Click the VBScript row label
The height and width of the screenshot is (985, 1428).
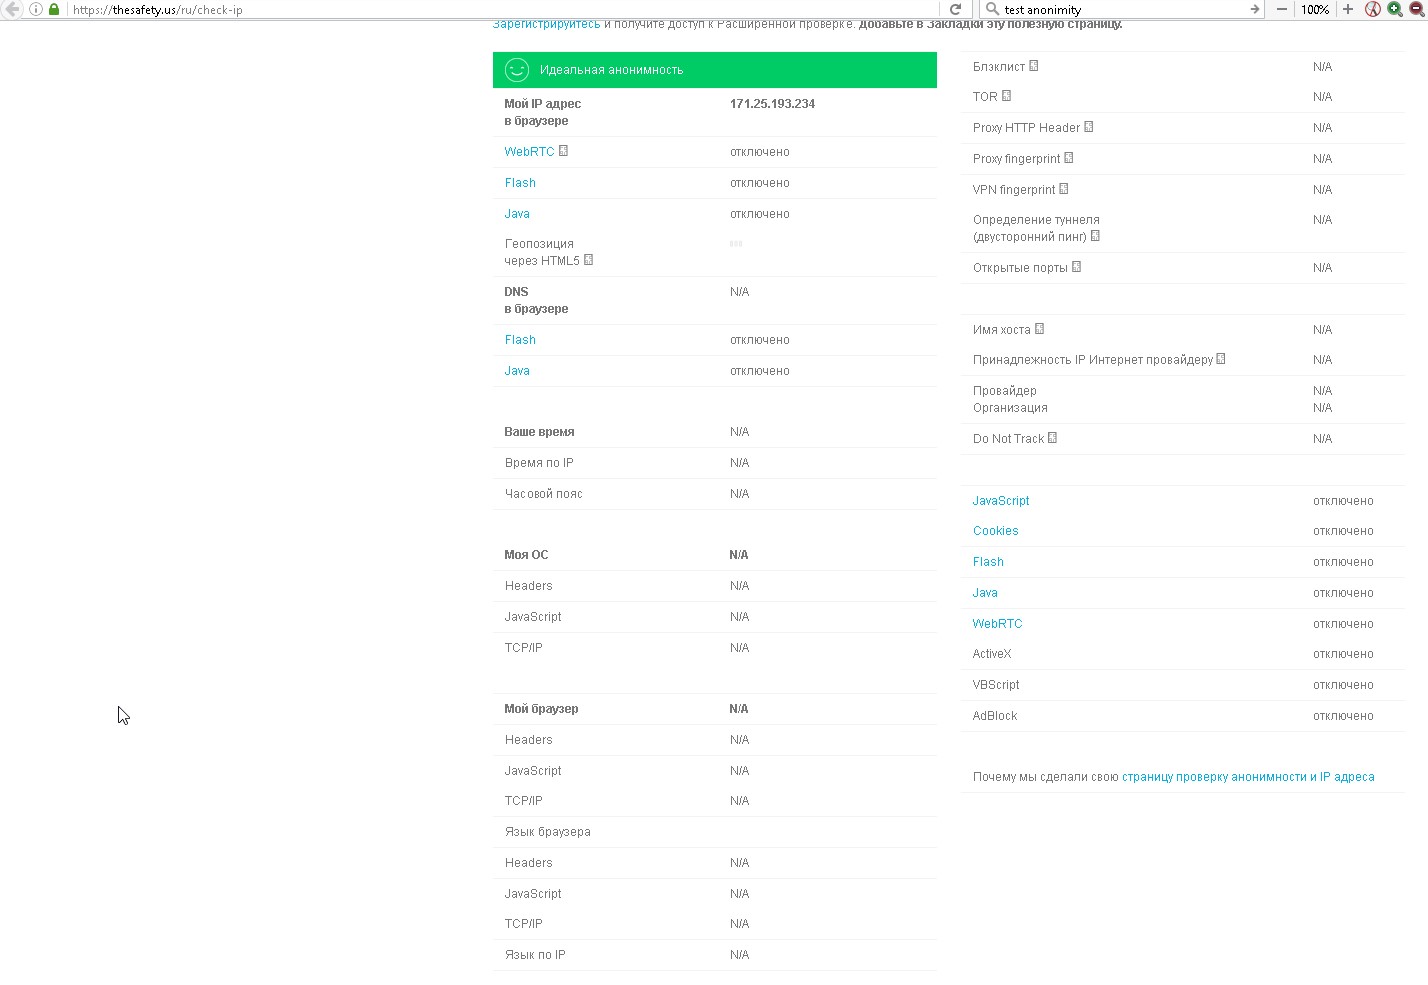pyautogui.click(x=996, y=685)
